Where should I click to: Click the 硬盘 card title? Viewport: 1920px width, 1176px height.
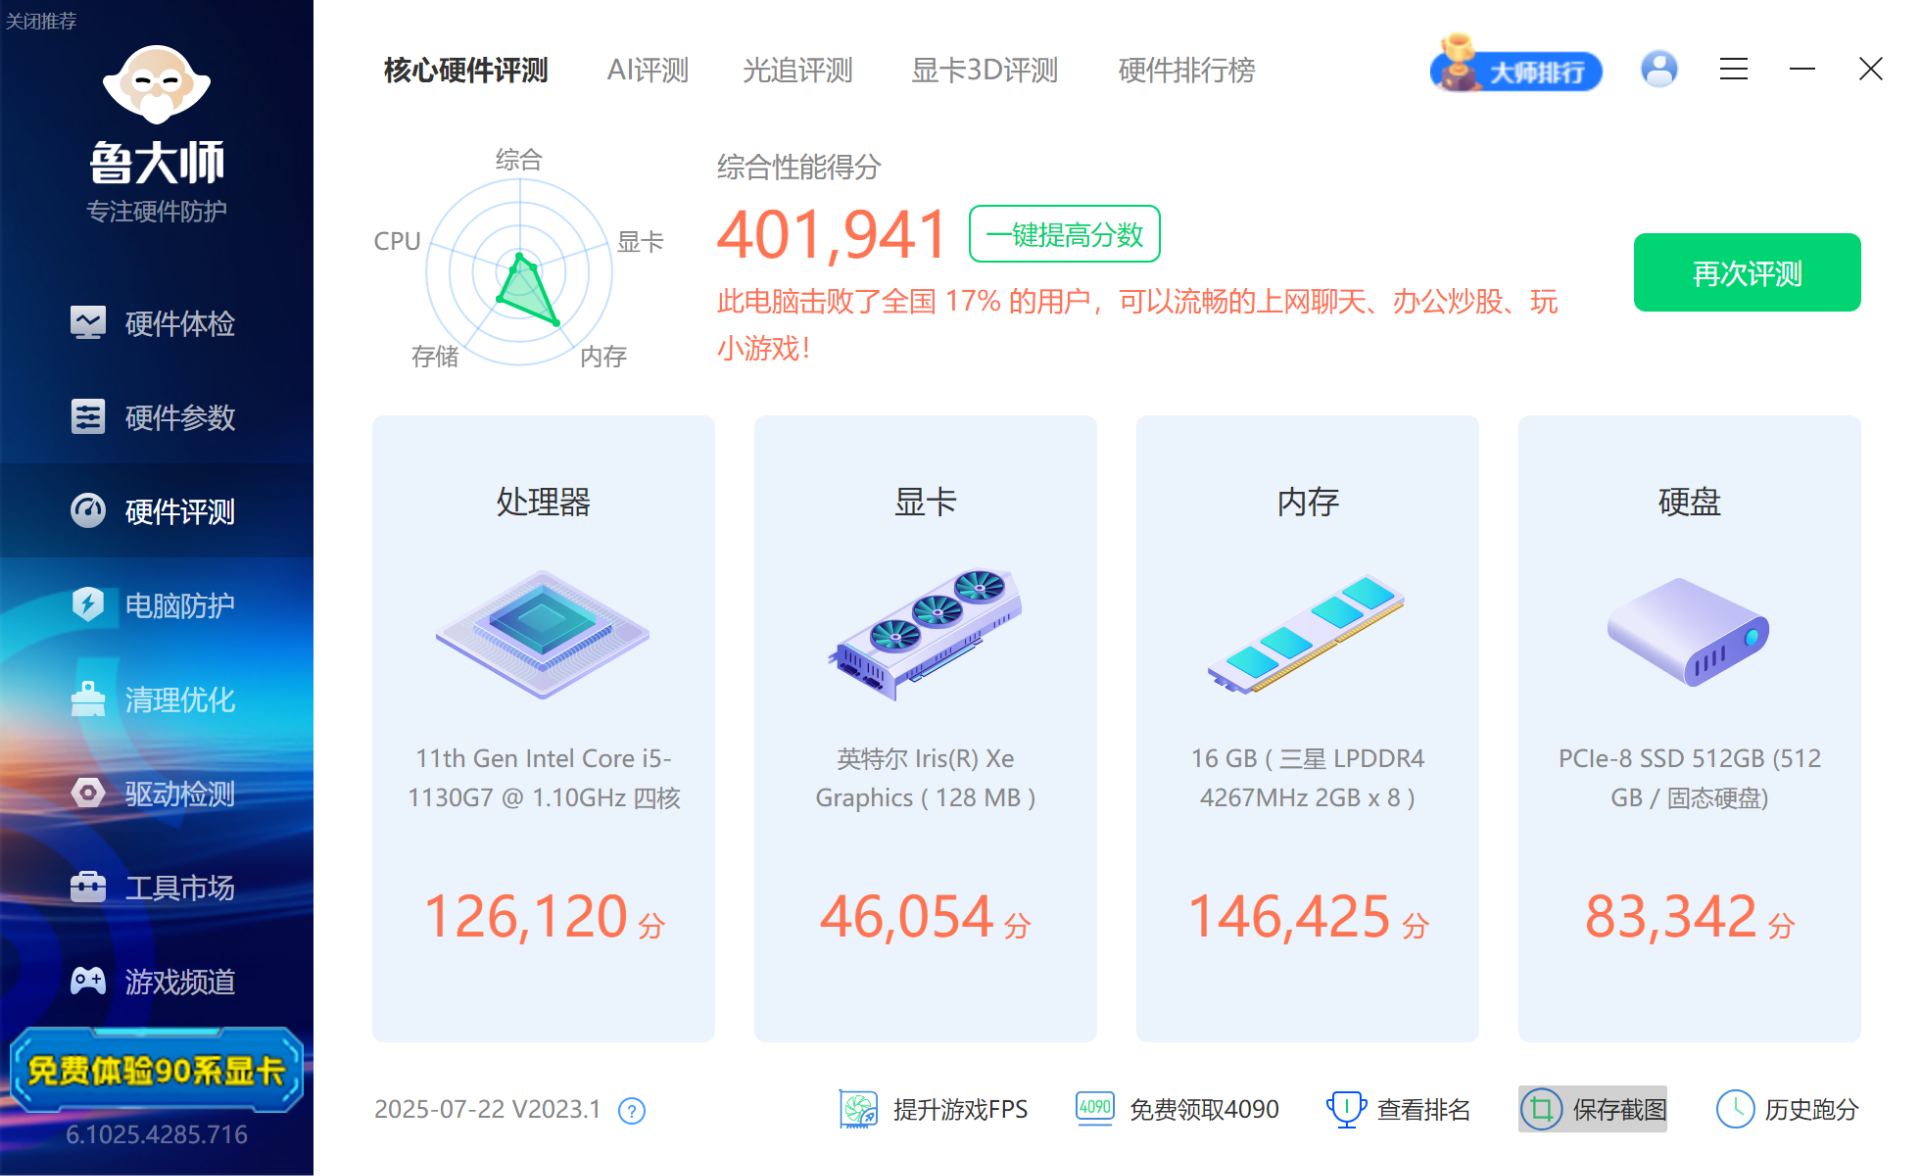(x=1689, y=501)
